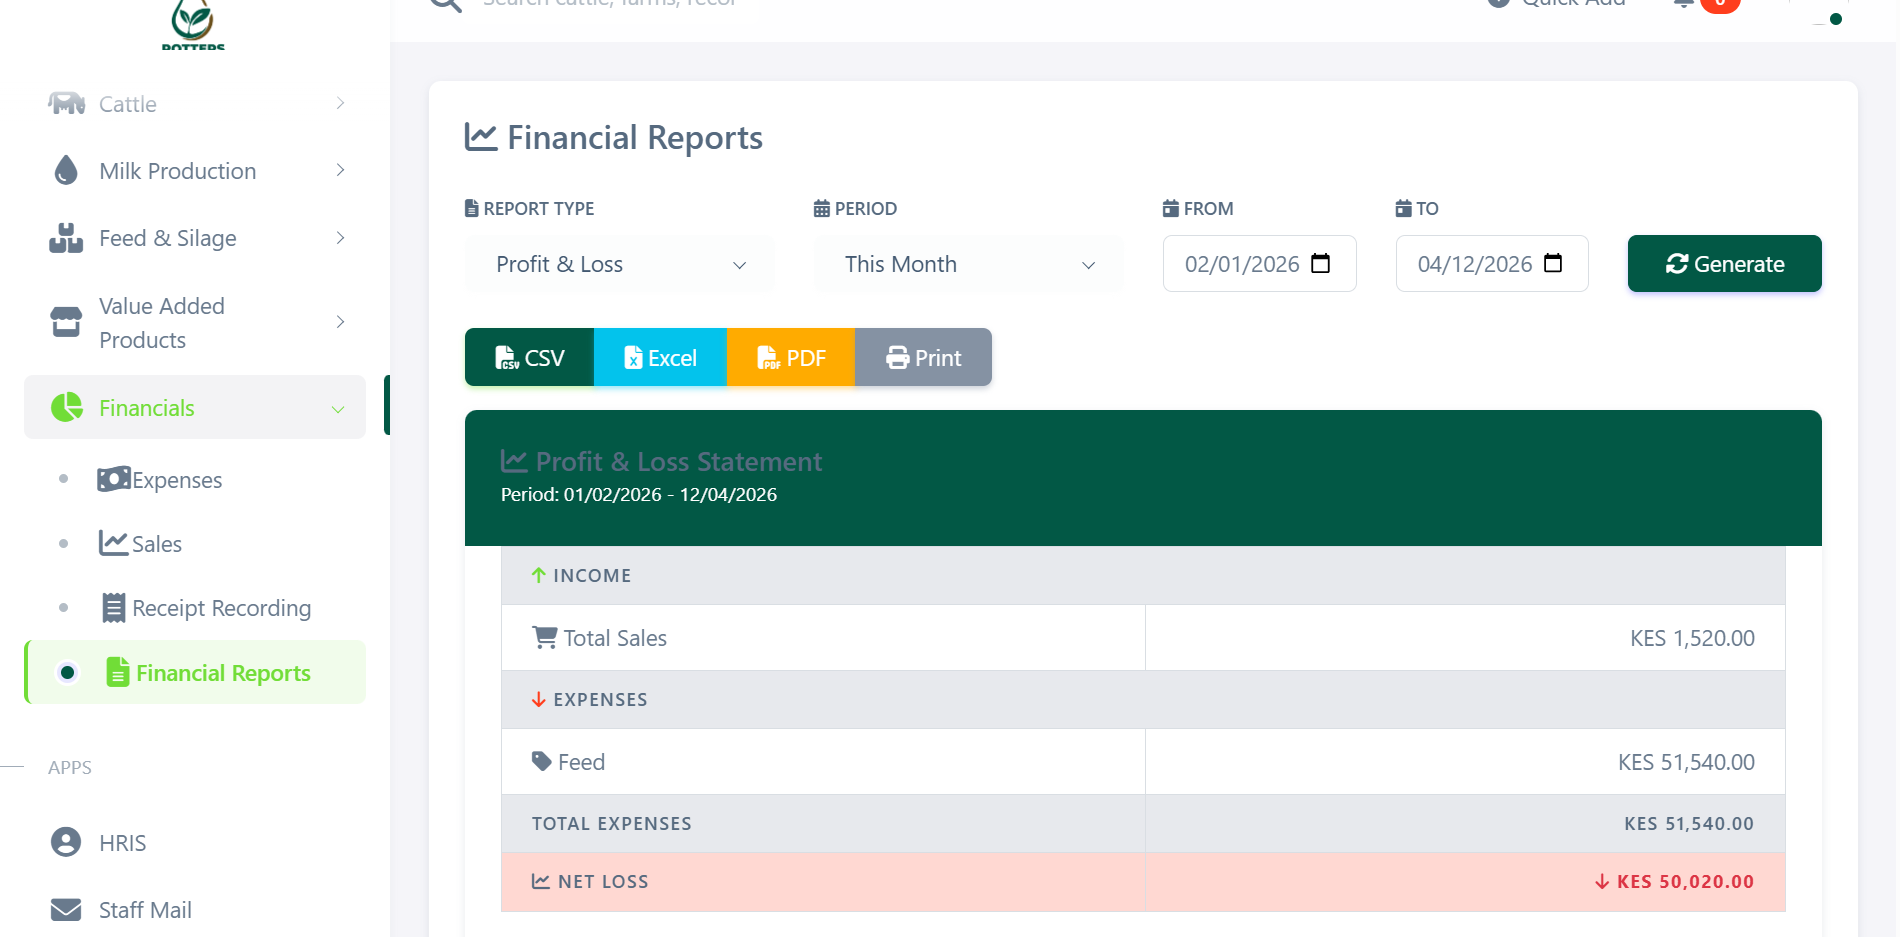Open Expenses under Financials

click(x=177, y=480)
